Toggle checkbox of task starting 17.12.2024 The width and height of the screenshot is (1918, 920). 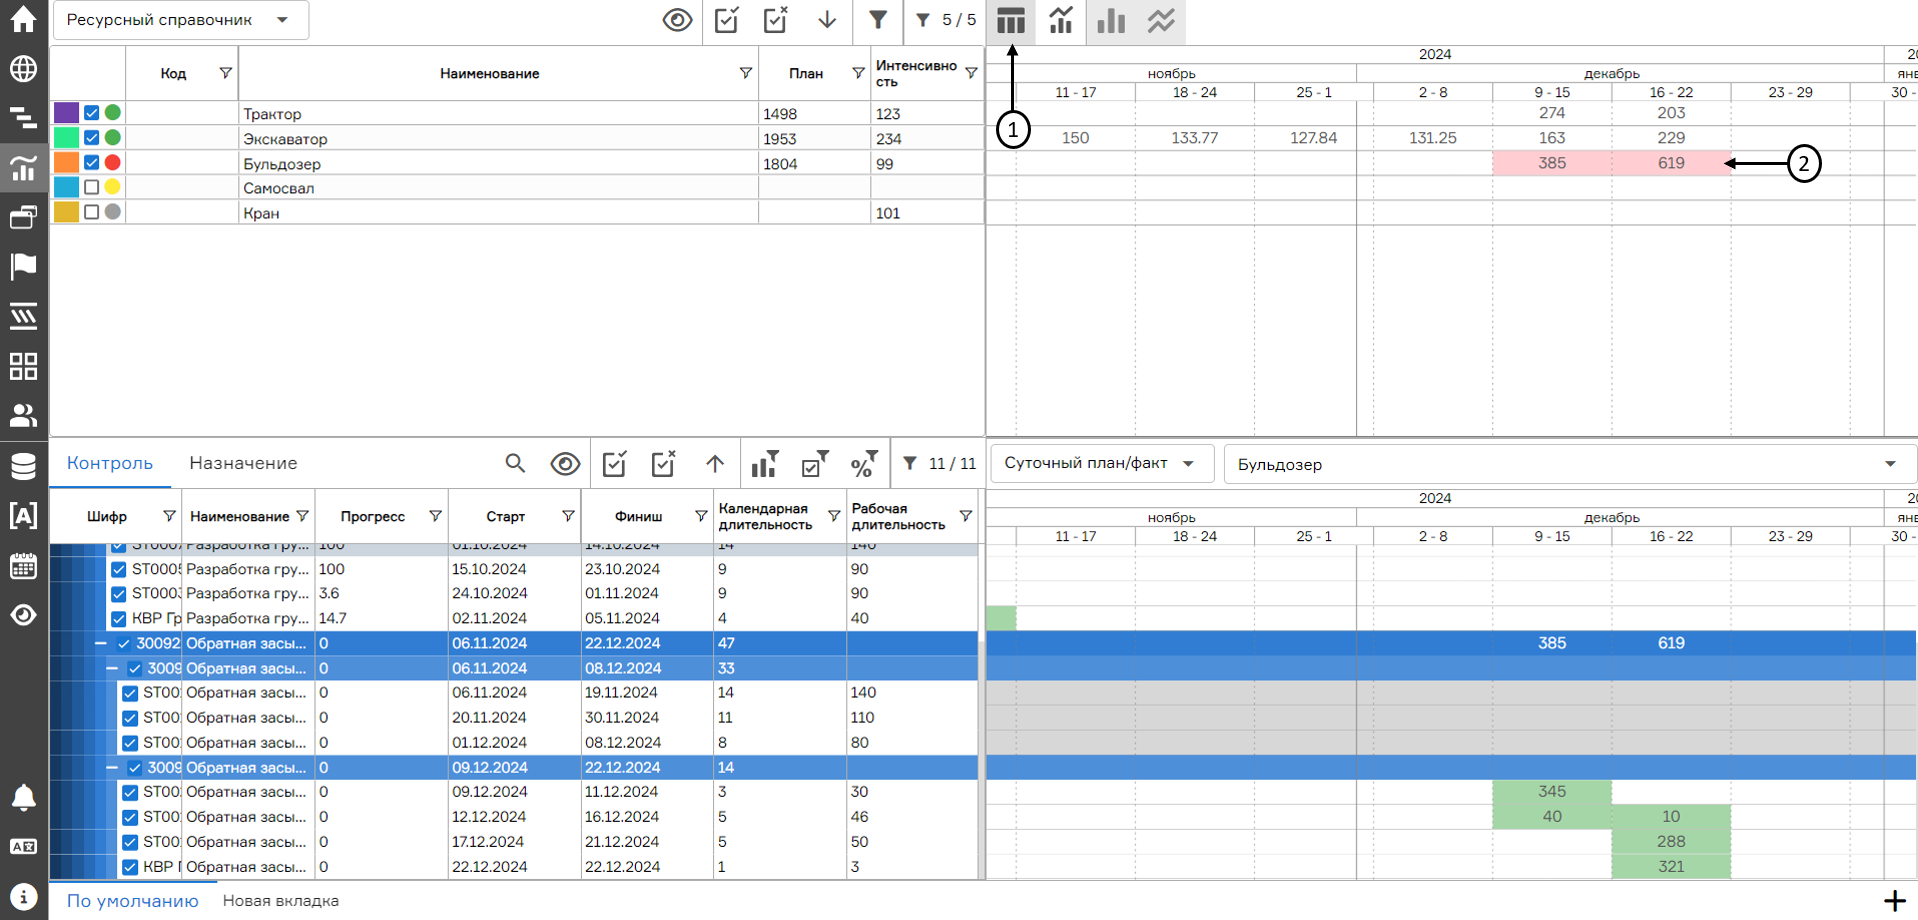[x=130, y=842]
